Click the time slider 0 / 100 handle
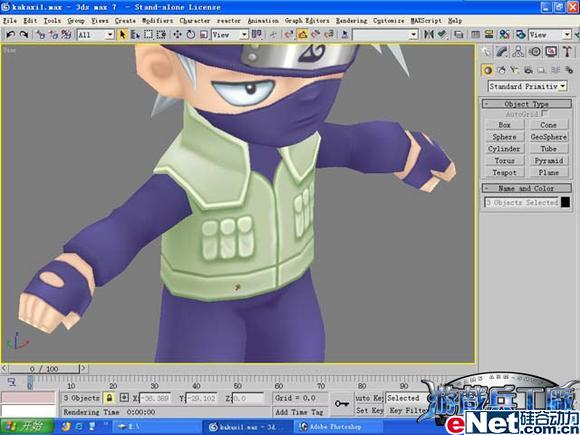 (44, 369)
